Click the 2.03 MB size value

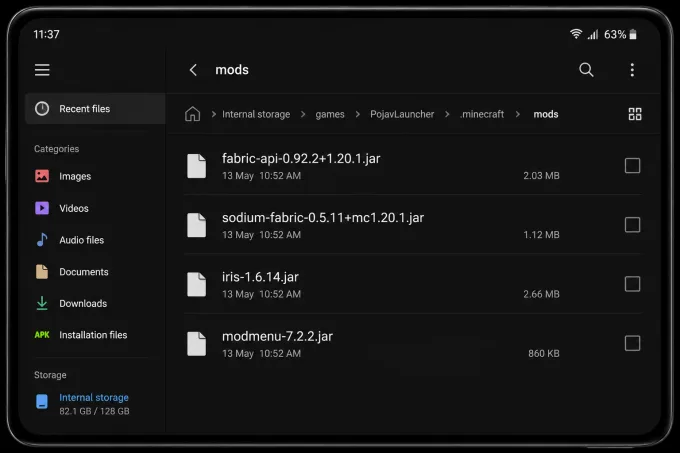541,176
